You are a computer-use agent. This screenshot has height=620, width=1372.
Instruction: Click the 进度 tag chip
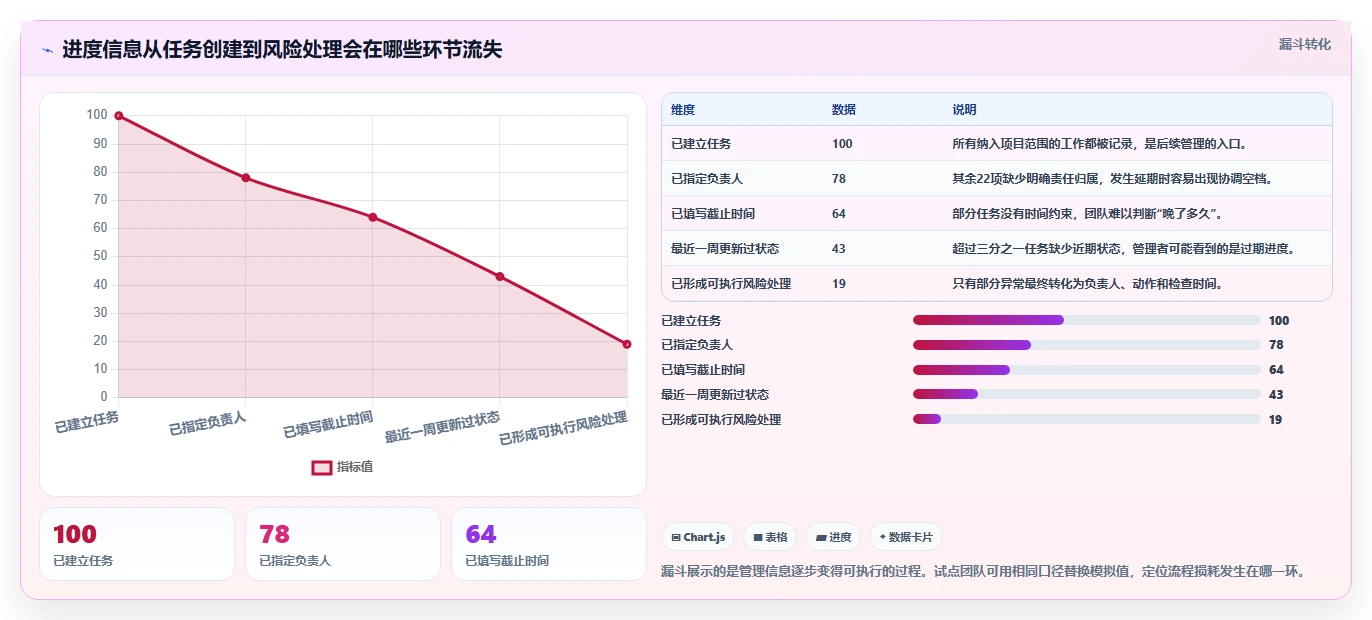(834, 537)
